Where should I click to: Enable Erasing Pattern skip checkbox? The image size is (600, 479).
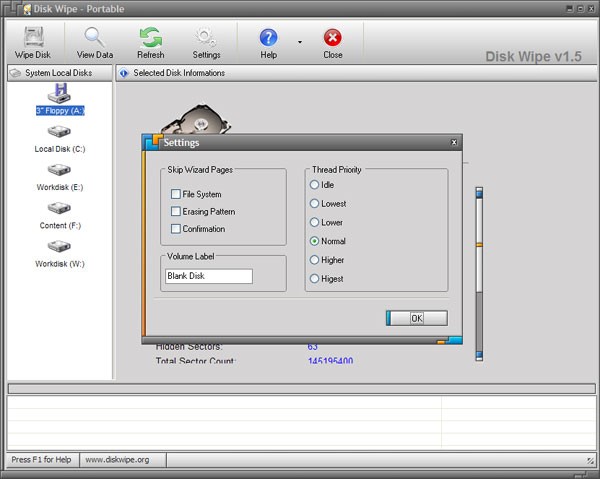pos(176,211)
